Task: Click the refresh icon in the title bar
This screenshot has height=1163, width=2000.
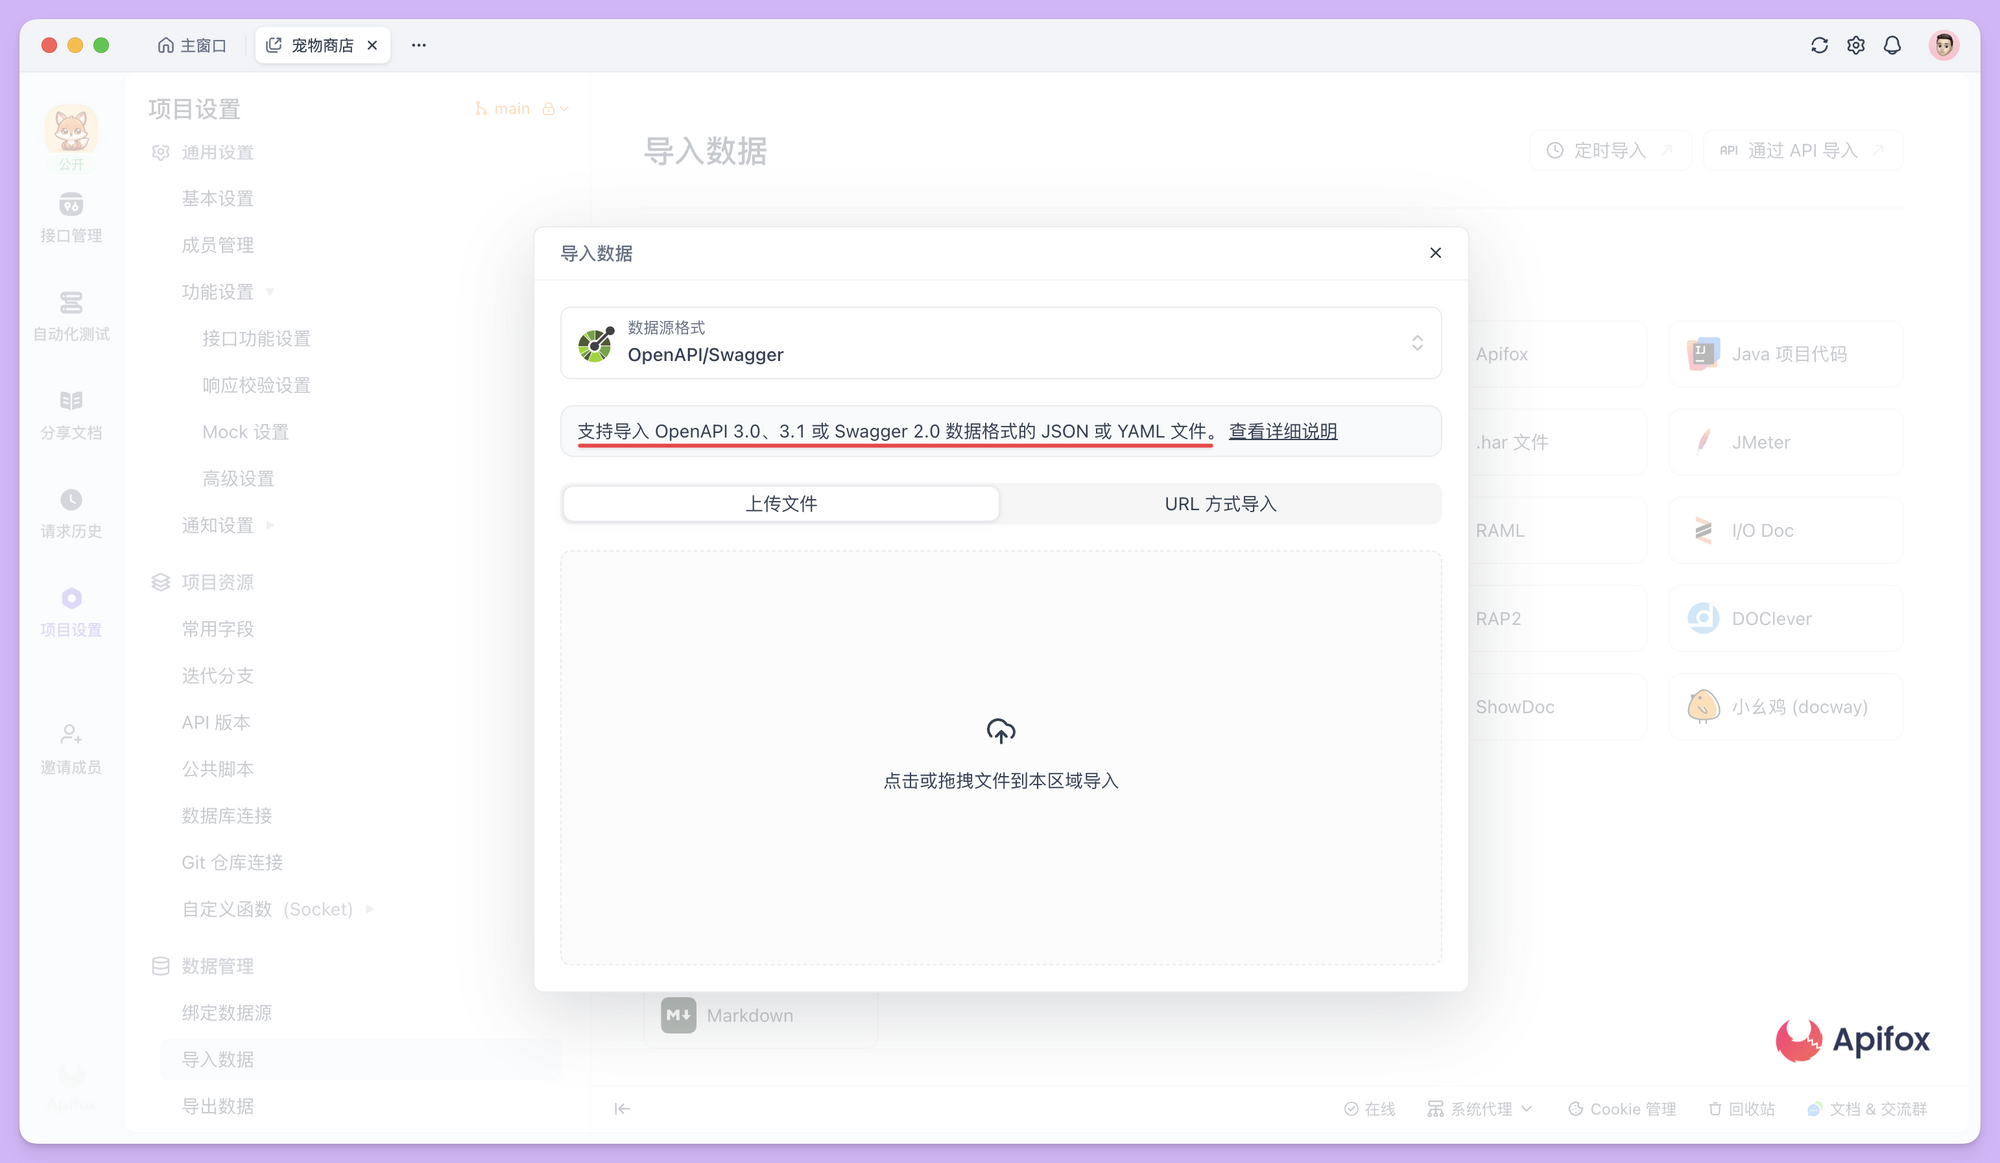Action: tap(1819, 45)
